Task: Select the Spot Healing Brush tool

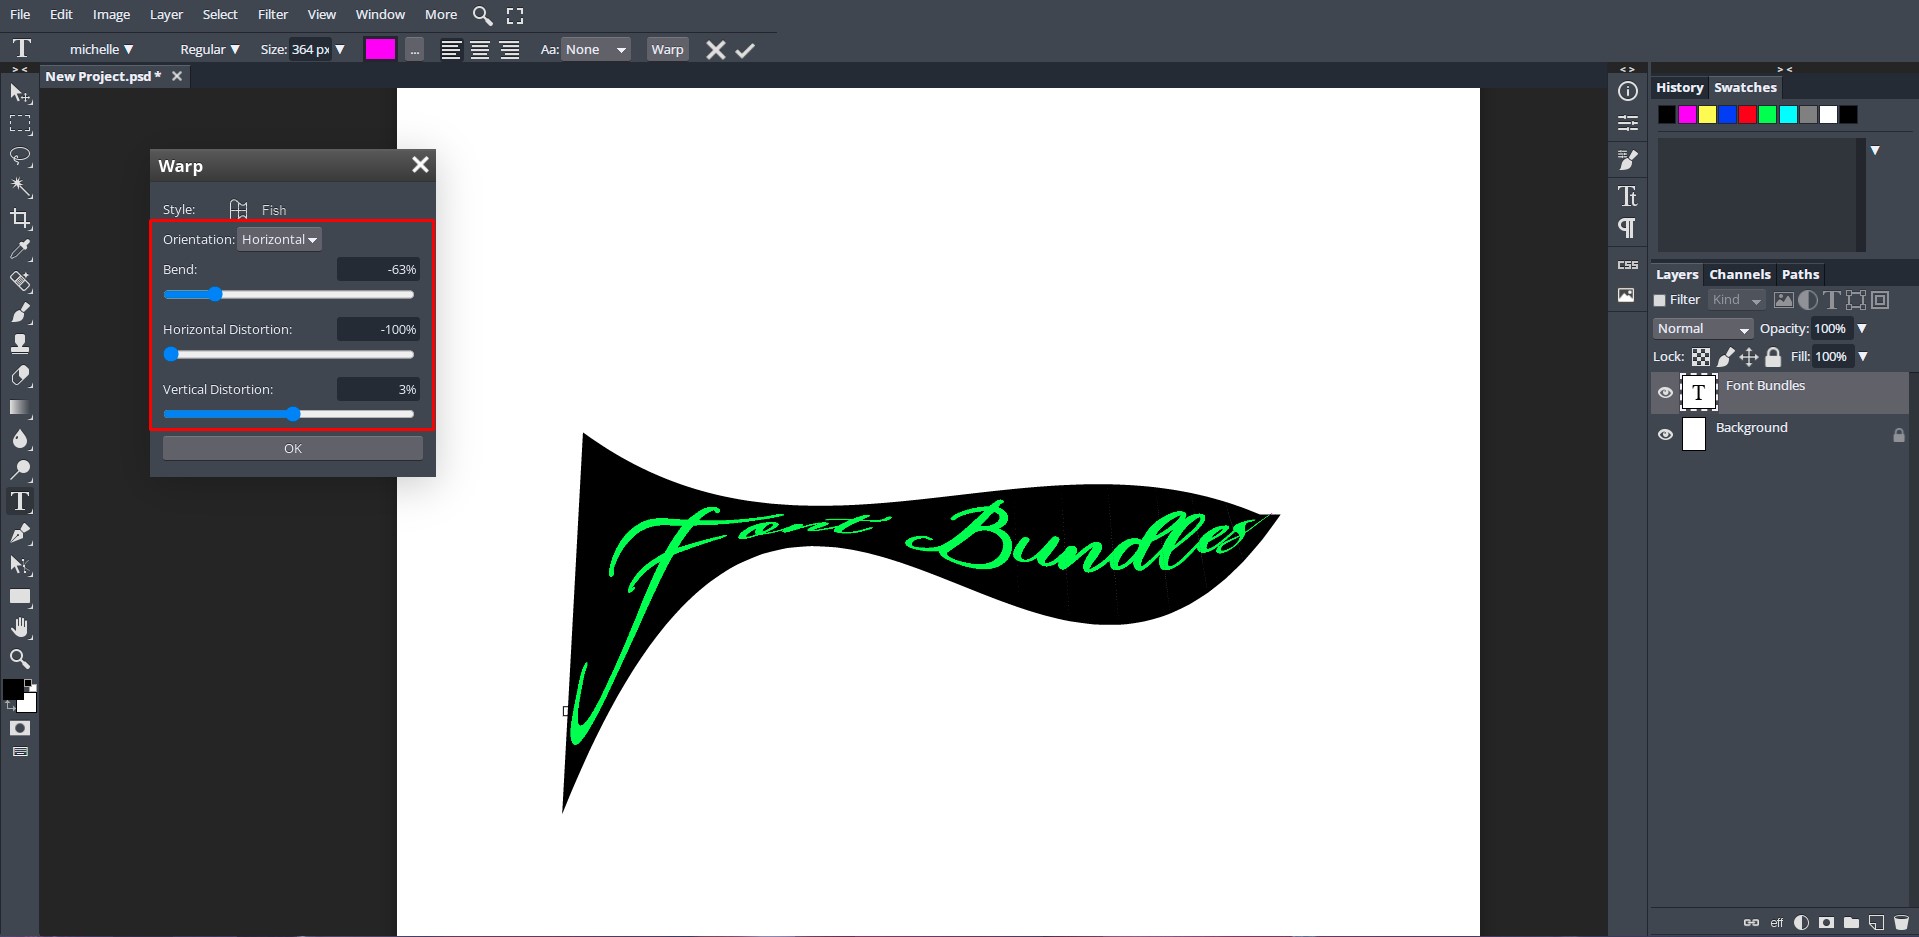Action: [20, 281]
